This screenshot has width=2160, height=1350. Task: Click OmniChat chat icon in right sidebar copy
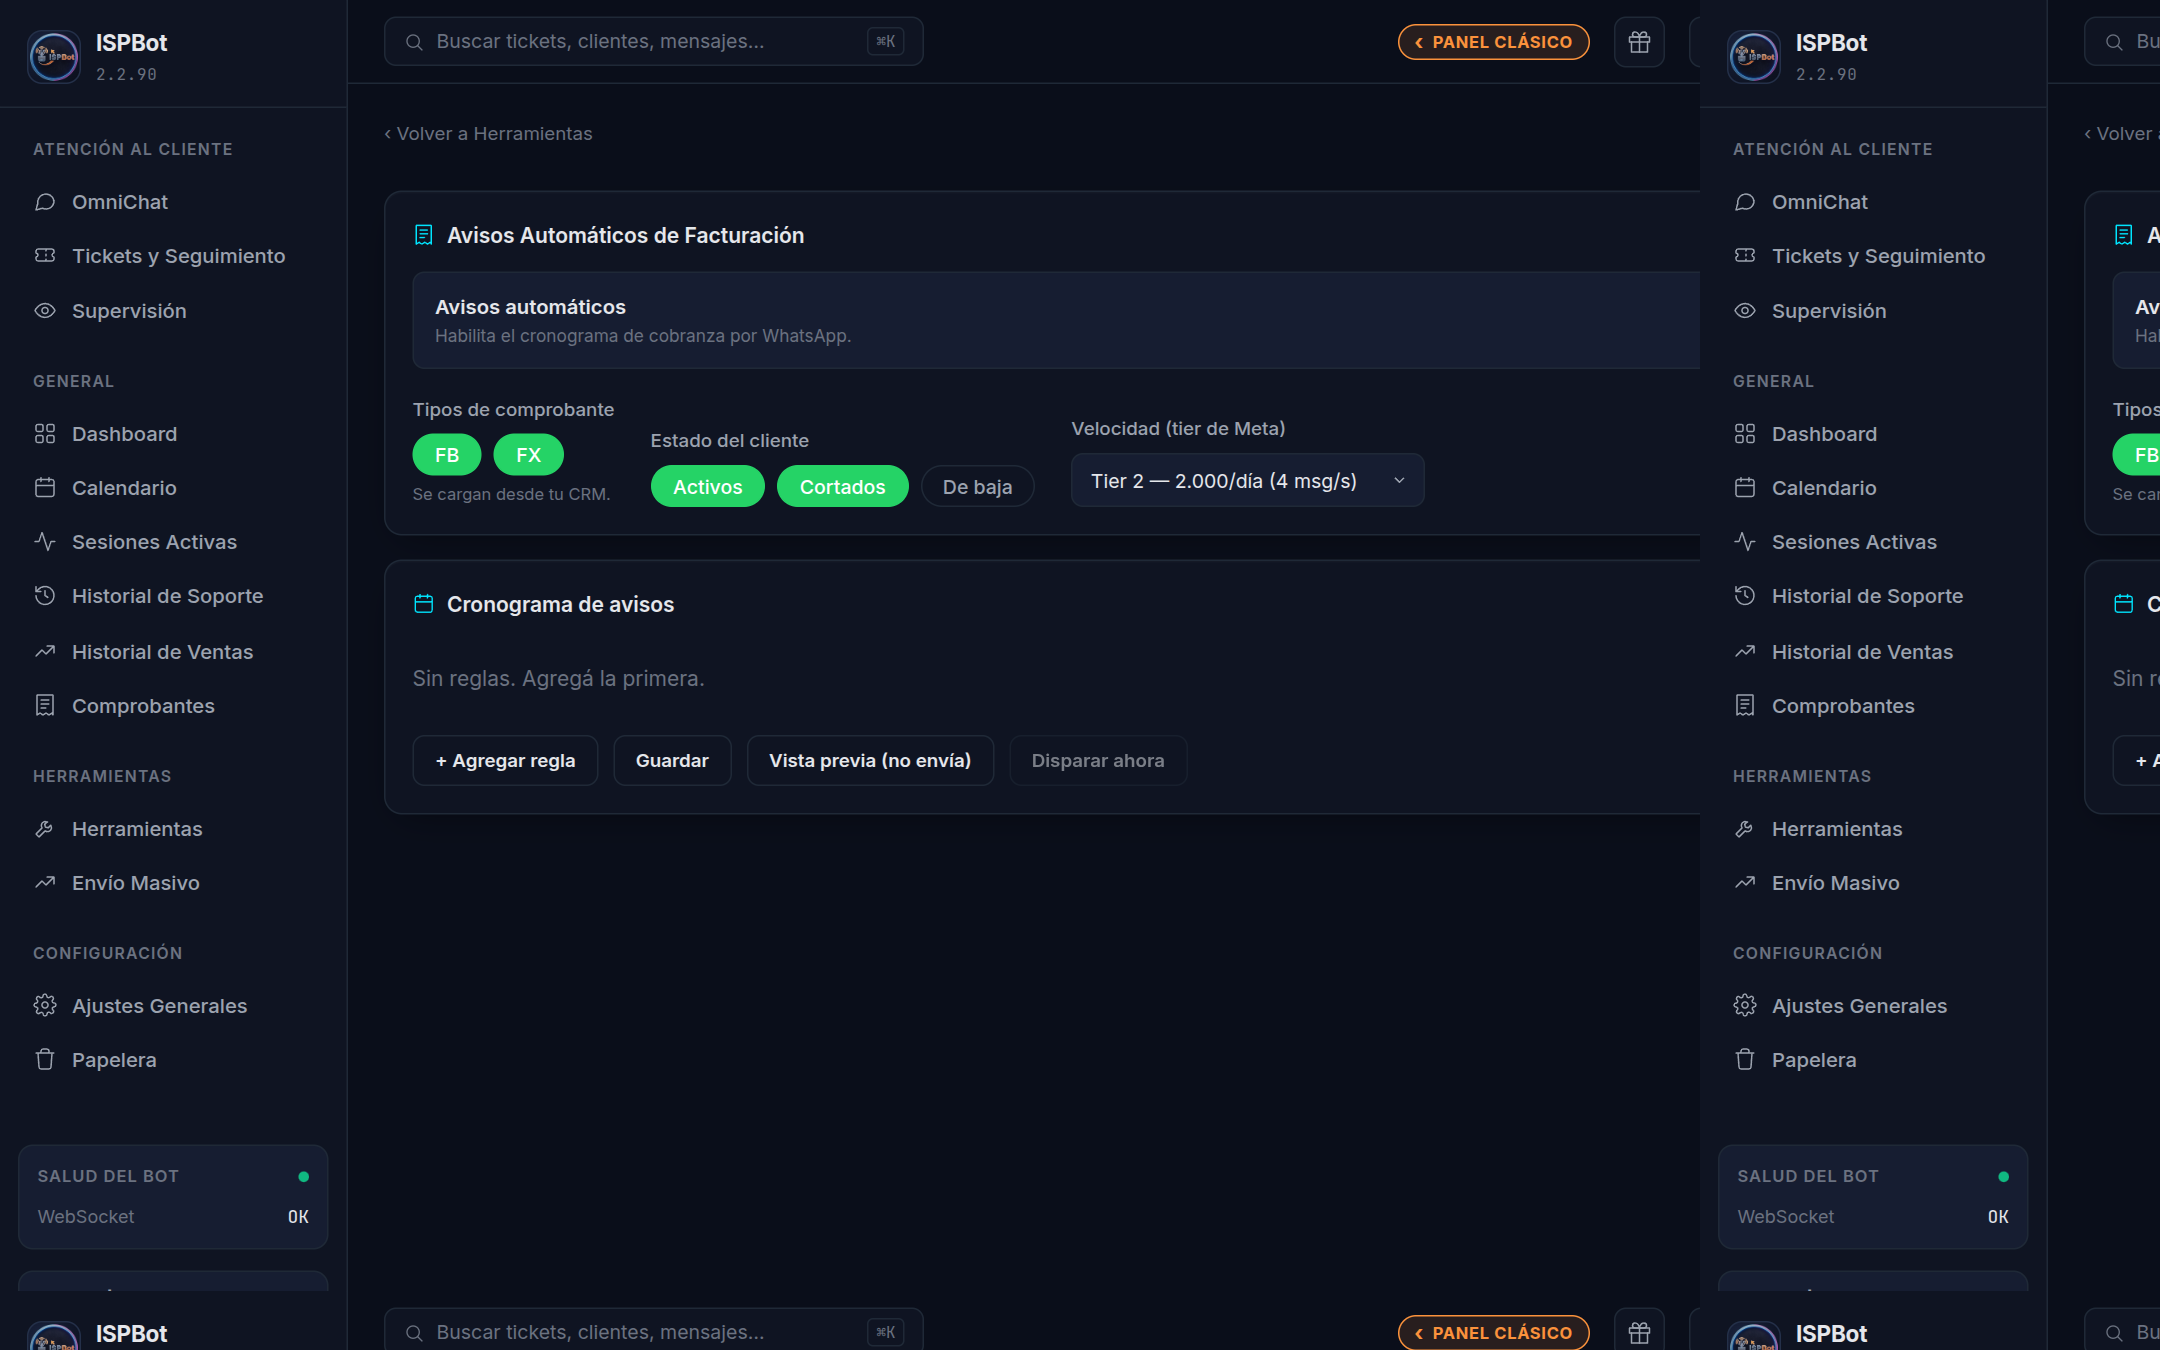(1745, 202)
